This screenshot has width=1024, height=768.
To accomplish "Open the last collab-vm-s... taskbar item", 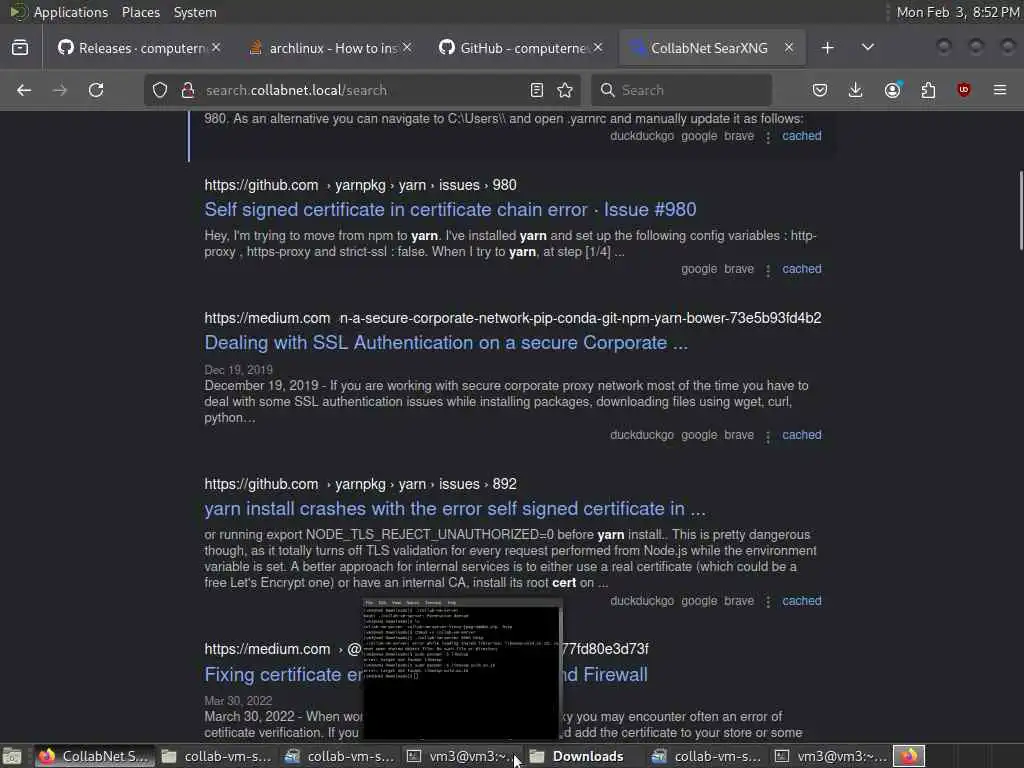I will (706, 756).
